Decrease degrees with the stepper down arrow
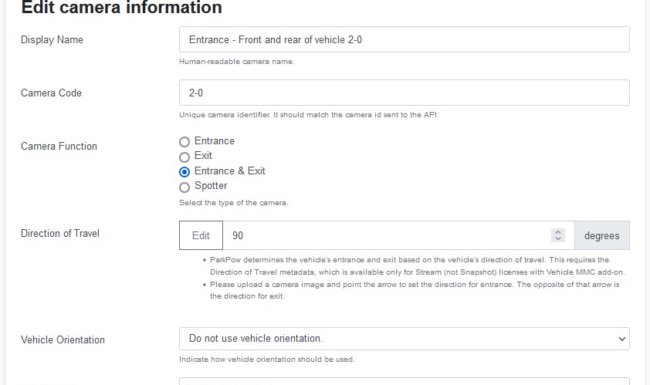Viewport: 650px width, 385px height. point(558,239)
